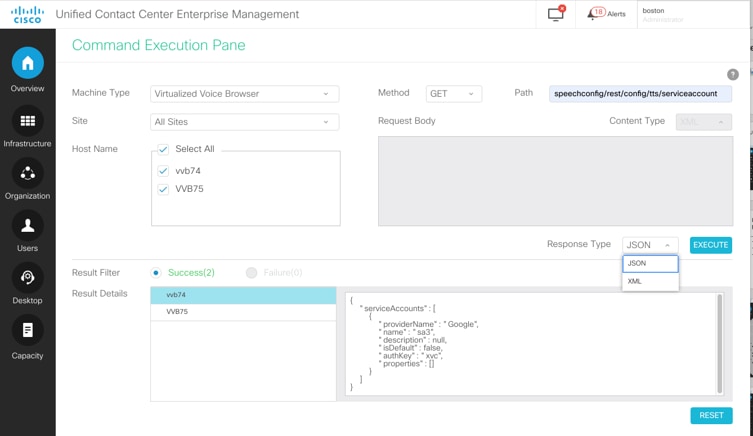
Task: Open the boston Administrator user menu
Action: pyautogui.click(x=663, y=15)
